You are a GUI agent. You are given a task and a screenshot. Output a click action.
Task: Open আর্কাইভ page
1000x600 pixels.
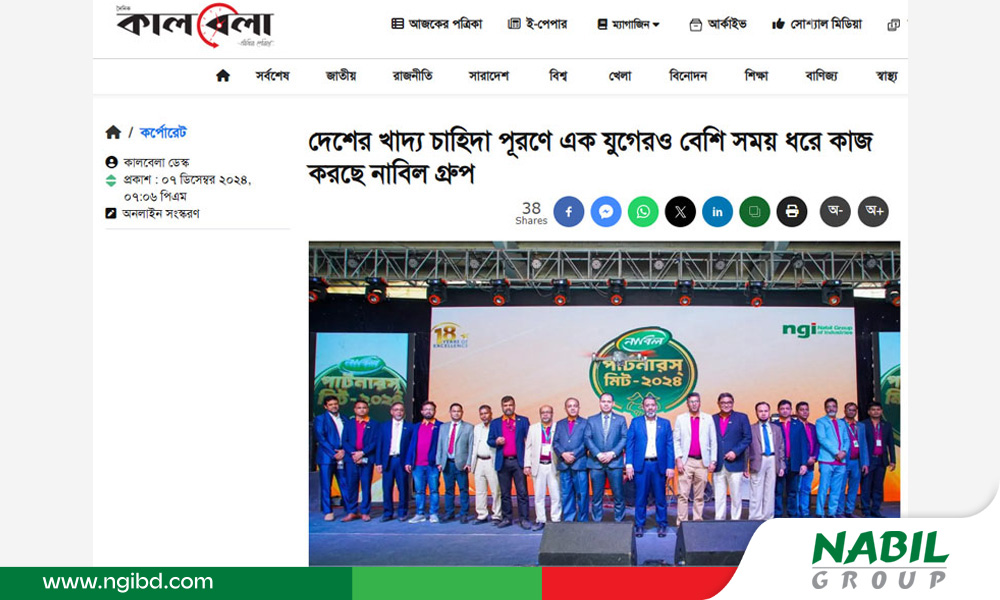(x=718, y=24)
